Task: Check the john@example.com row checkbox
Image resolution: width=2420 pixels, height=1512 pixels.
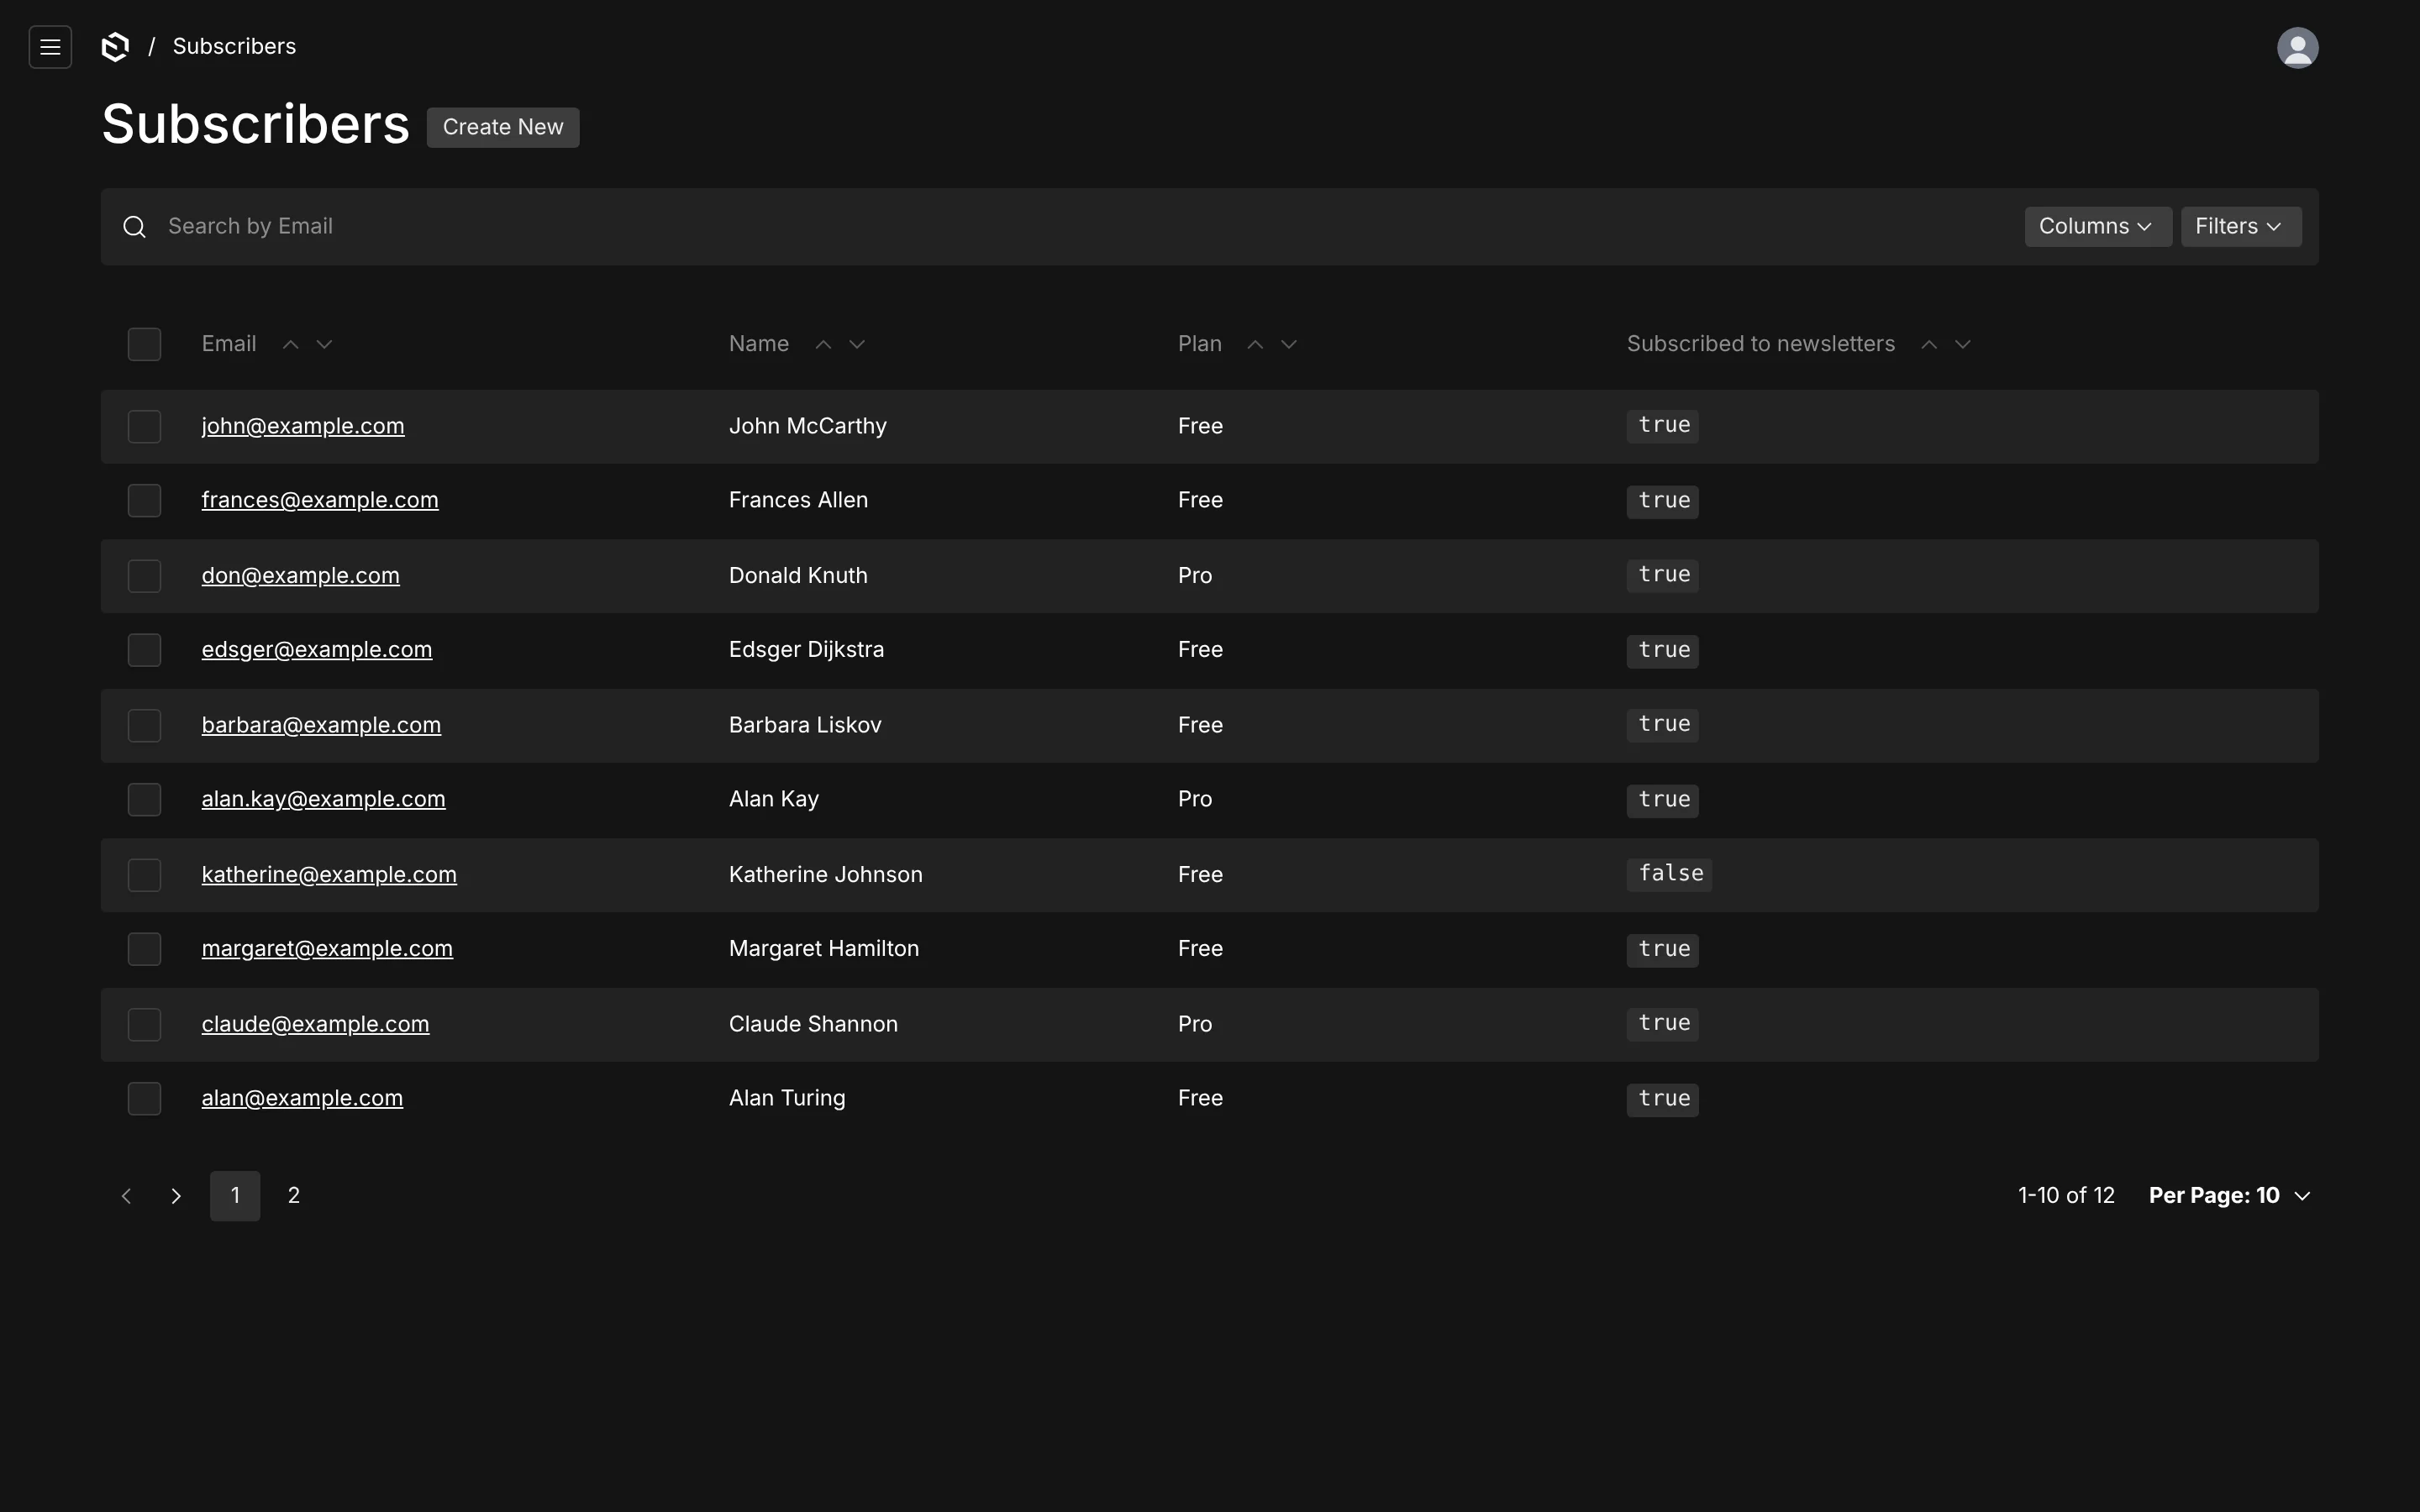Action: [144, 426]
